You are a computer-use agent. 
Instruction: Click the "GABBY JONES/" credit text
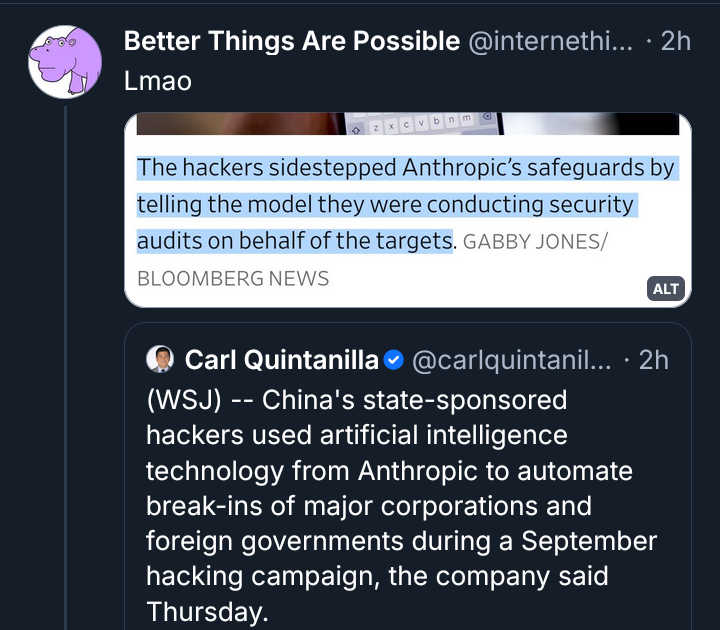coord(535,242)
